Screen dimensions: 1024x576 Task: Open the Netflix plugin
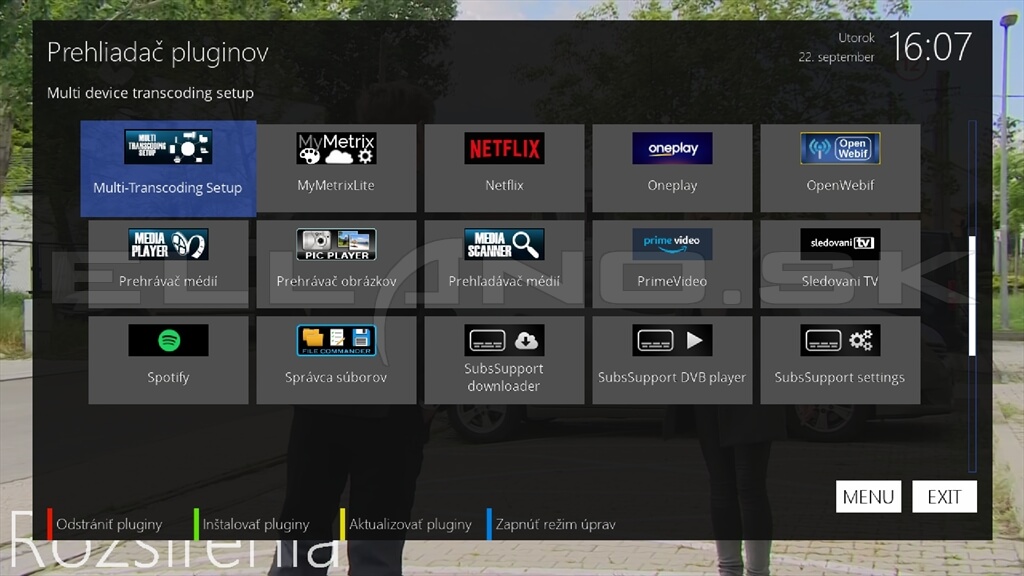click(504, 168)
